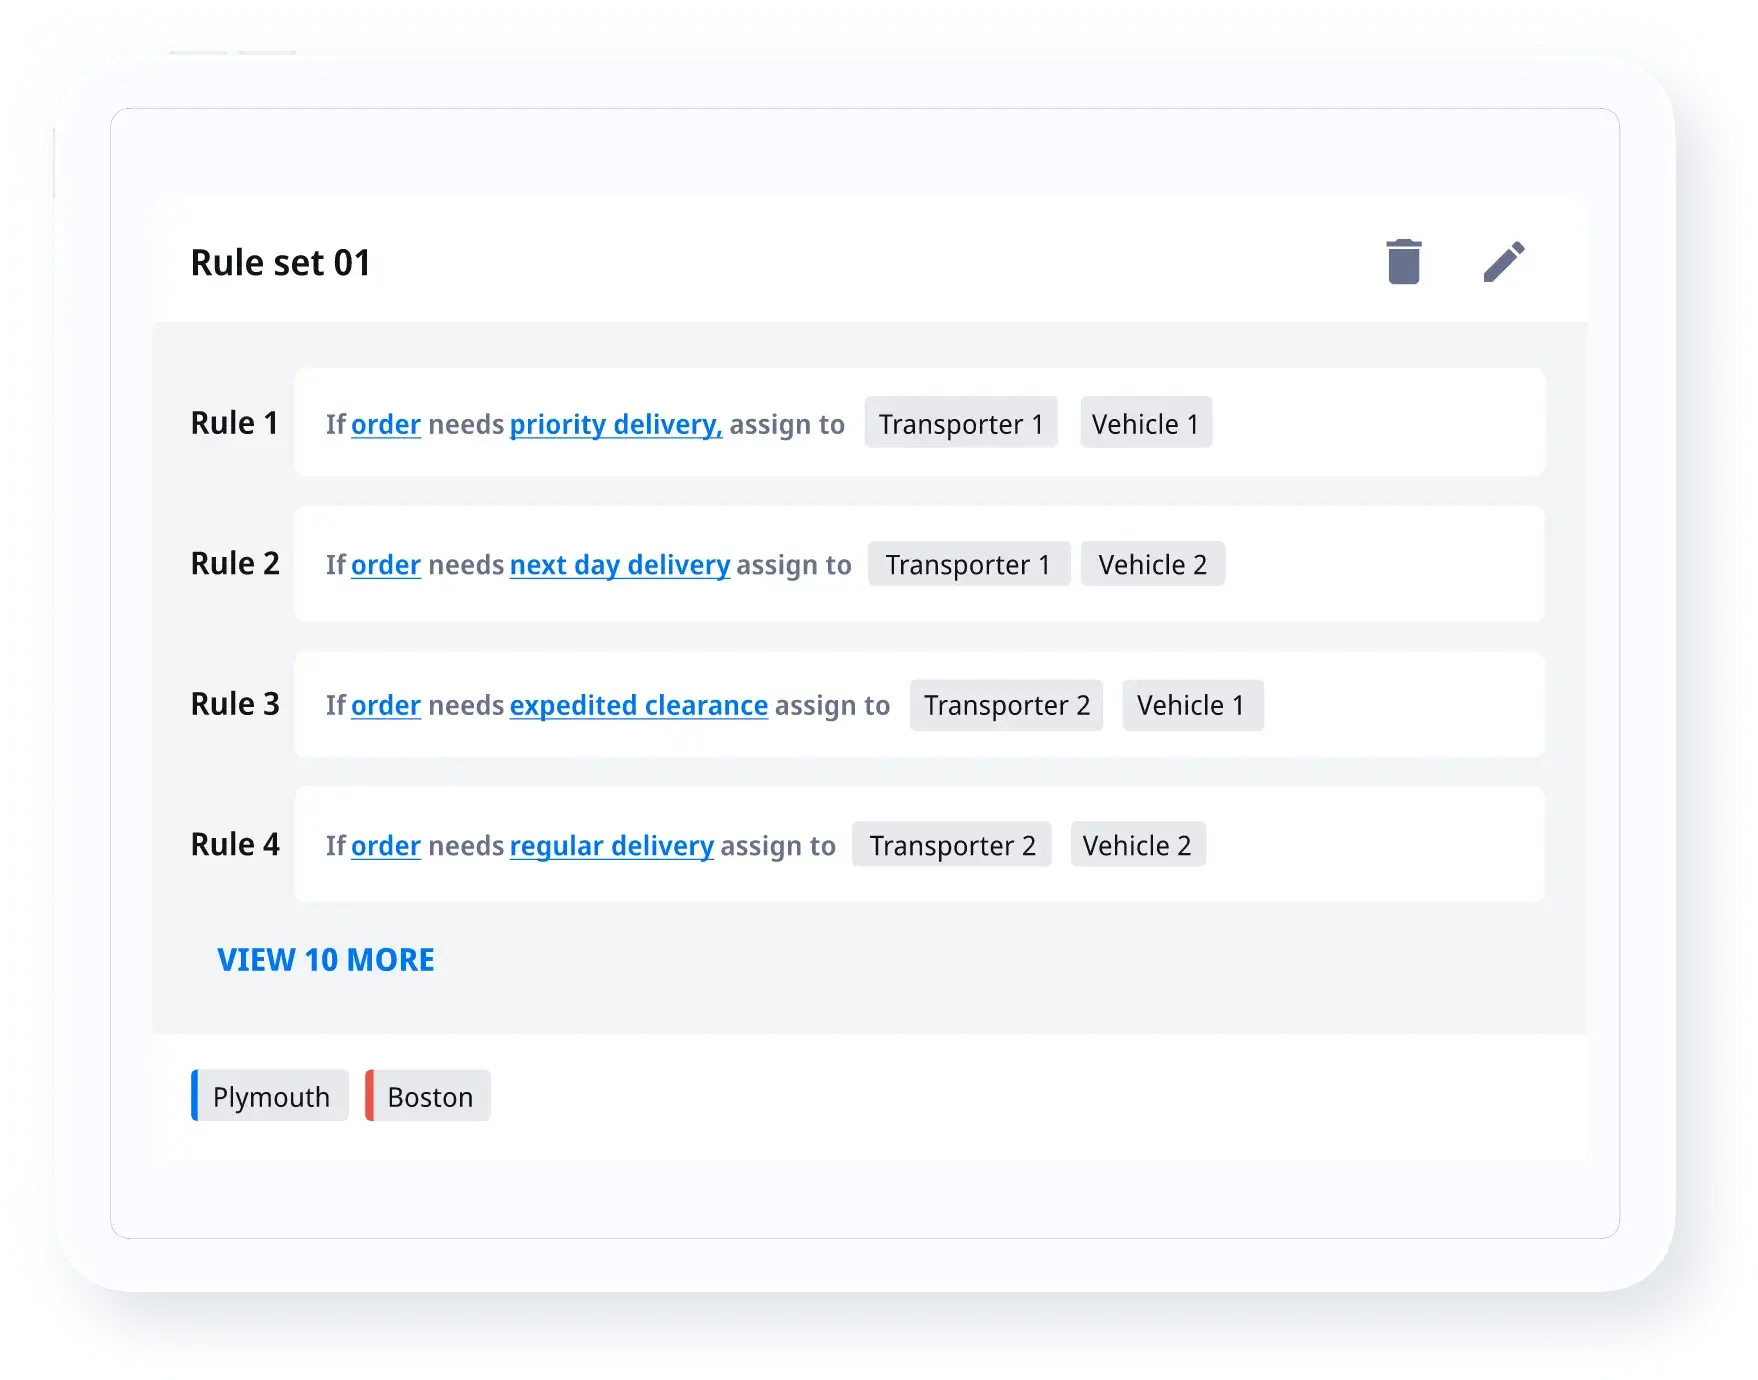Click the Boston location tag
The height and width of the screenshot is (1380, 1758).
pos(429,1097)
